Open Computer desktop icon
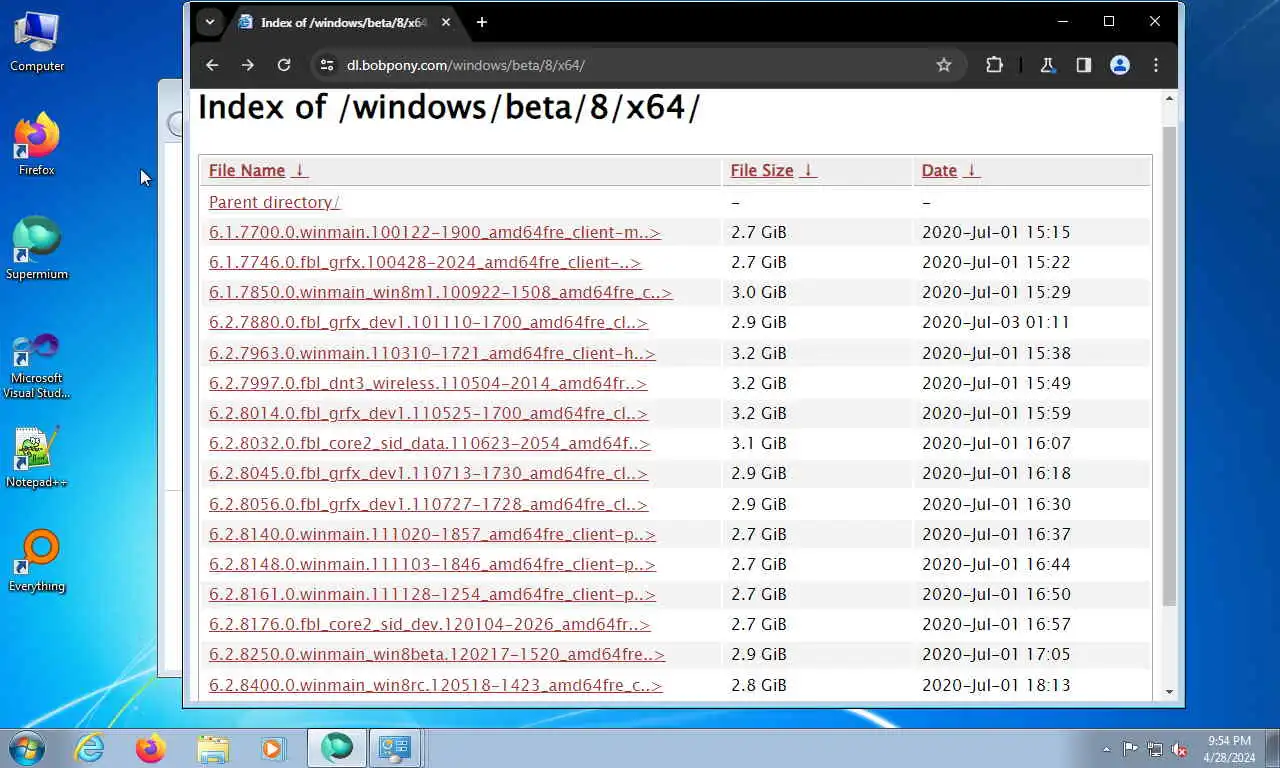Screen dimensions: 1280x768 coord(37,41)
